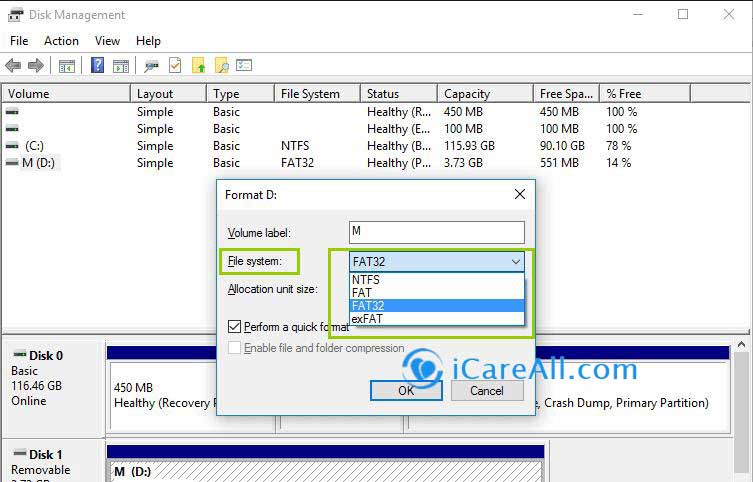Close the Format D: dialog with X
Viewport: 753px width, 482px height.
(x=520, y=194)
